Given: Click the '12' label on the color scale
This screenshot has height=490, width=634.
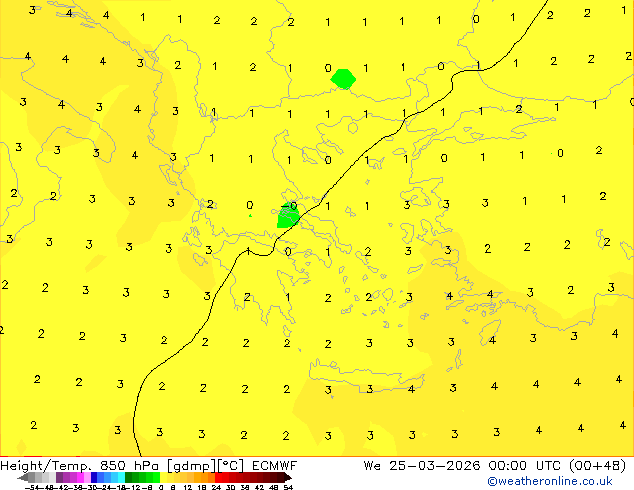Looking at the screenshot, I should click(188, 487).
